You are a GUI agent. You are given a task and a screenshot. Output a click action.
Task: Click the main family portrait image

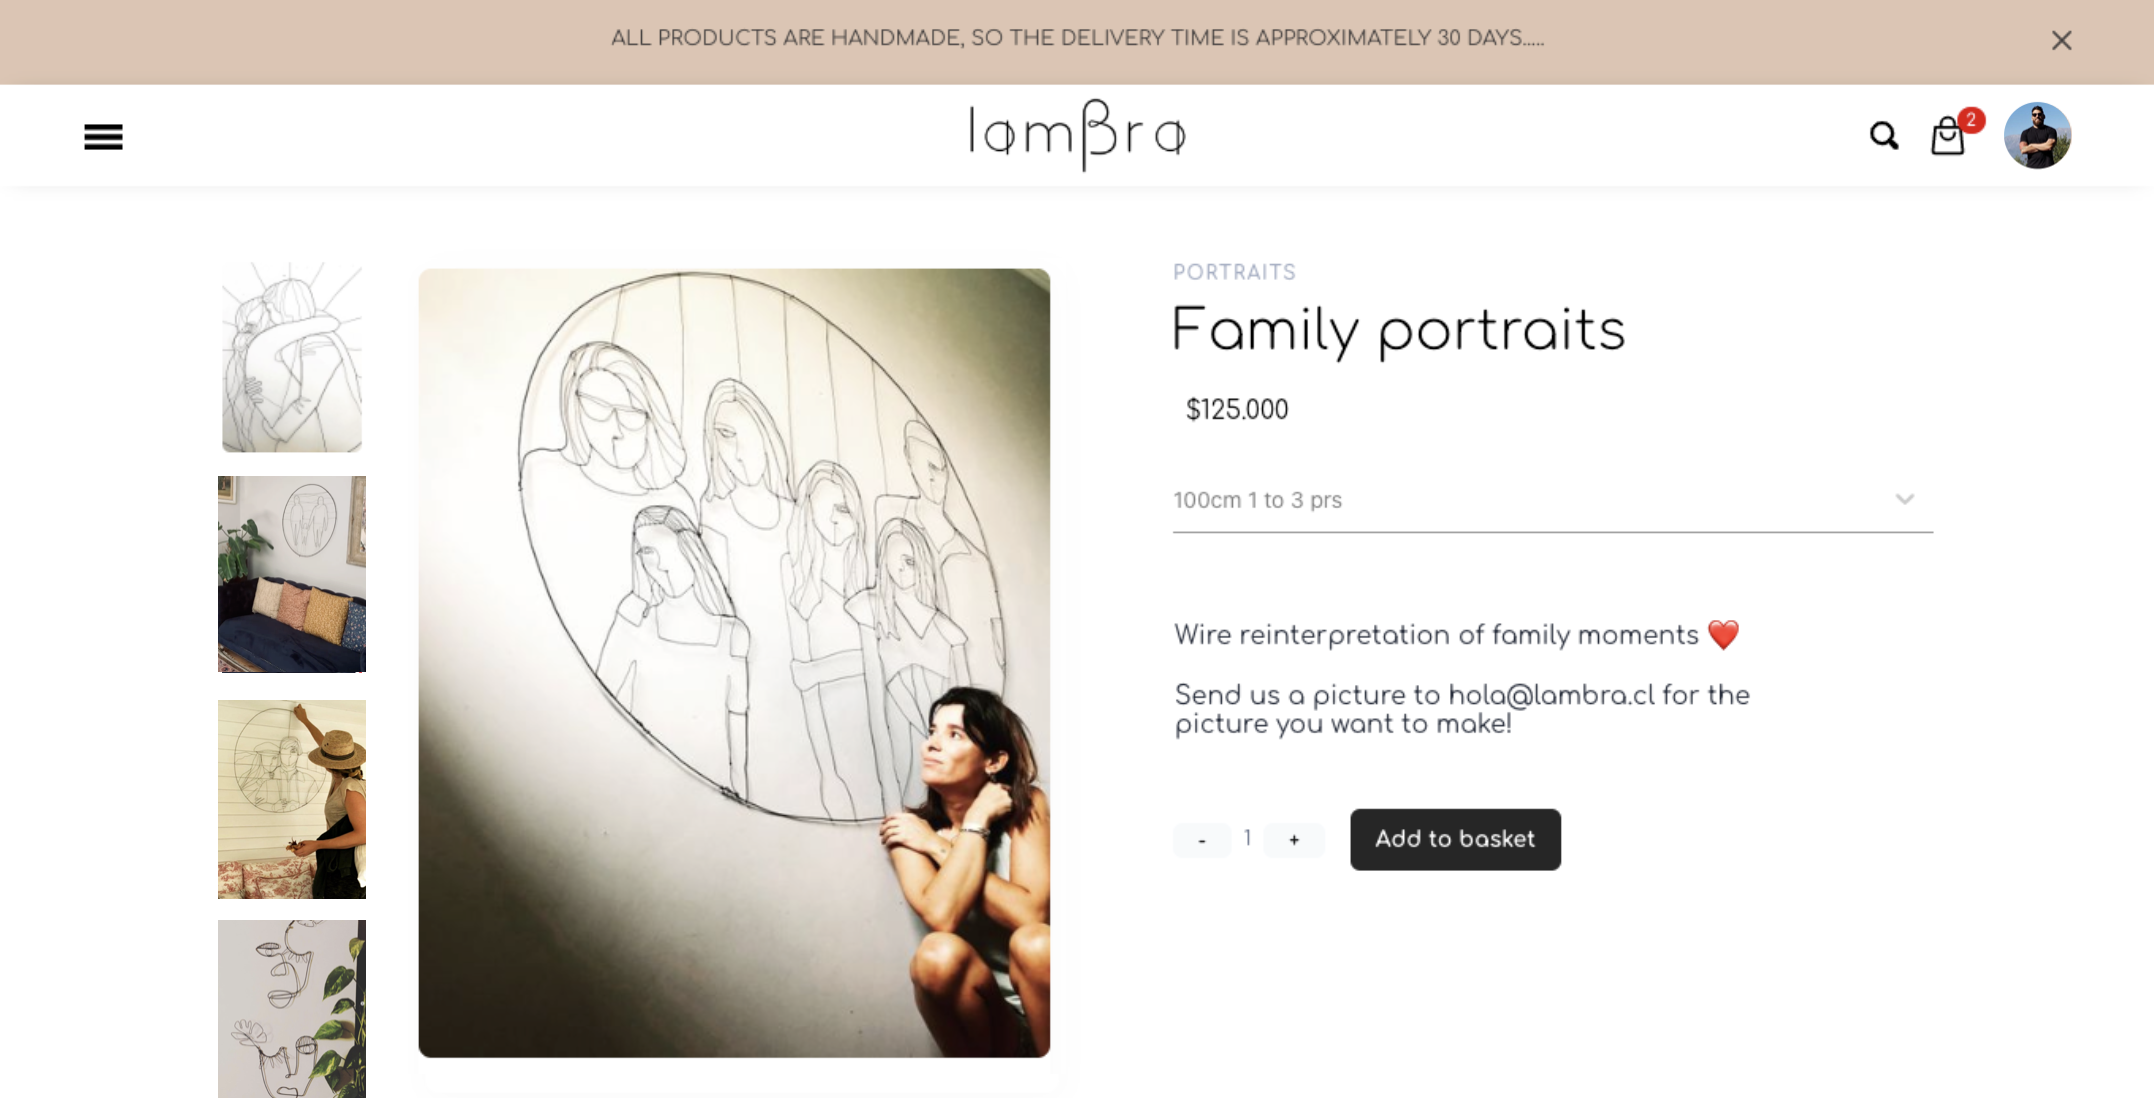tap(734, 662)
